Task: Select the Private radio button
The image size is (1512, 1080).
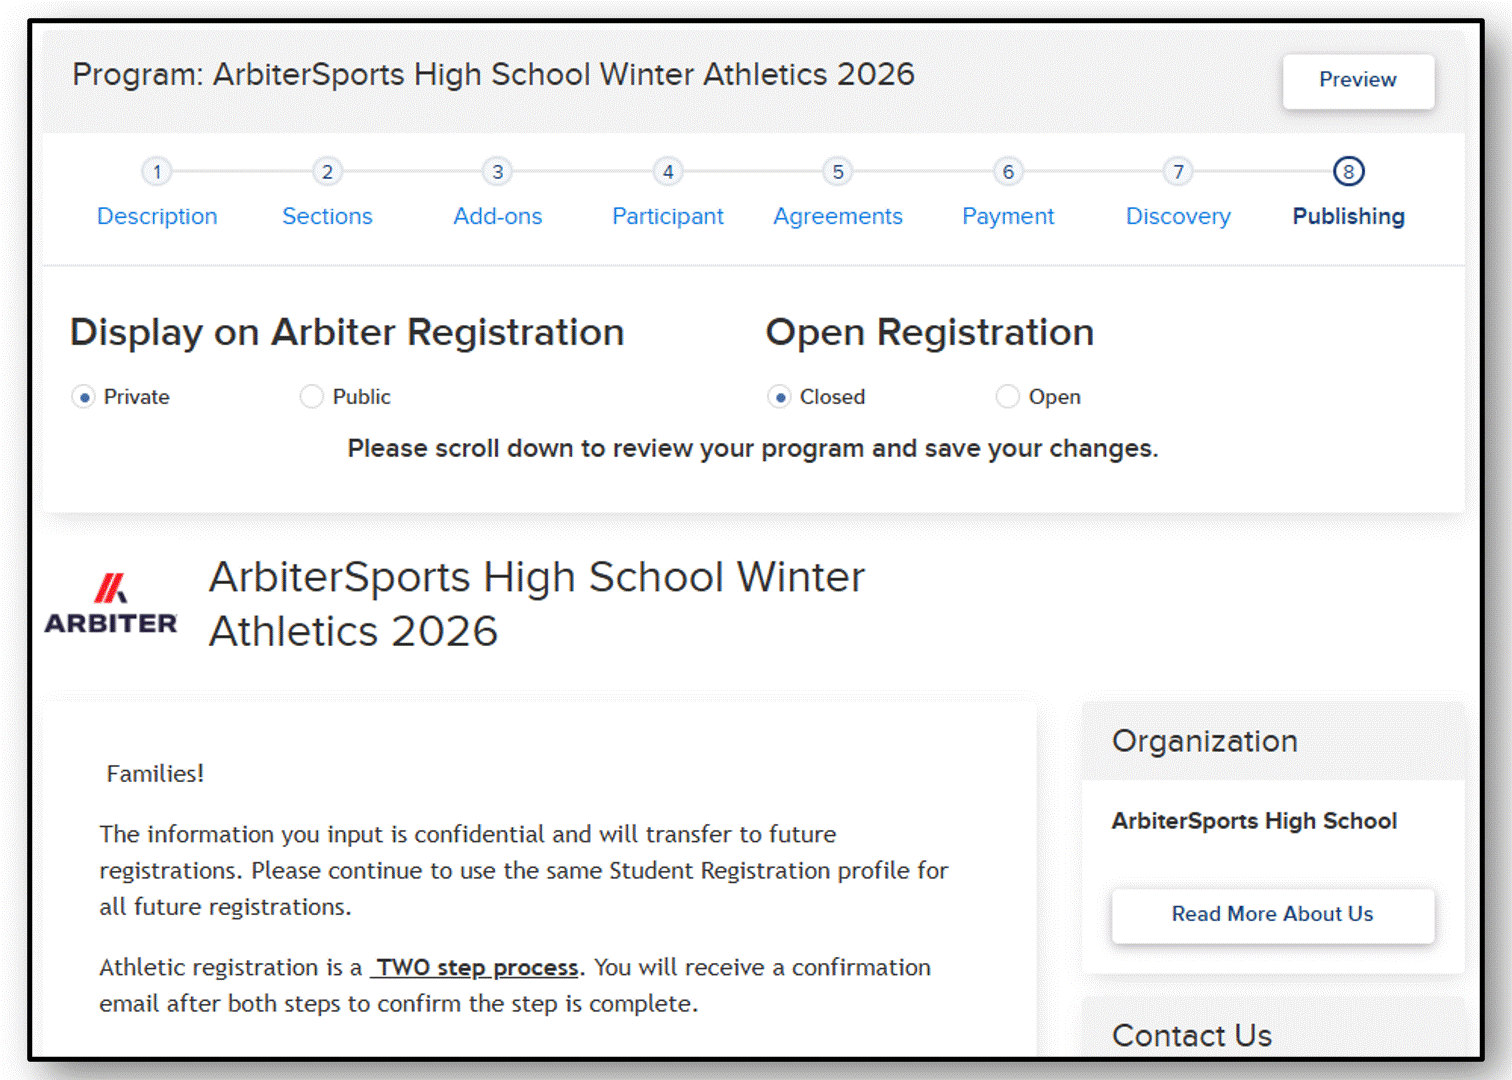Action: click(84, 397)
